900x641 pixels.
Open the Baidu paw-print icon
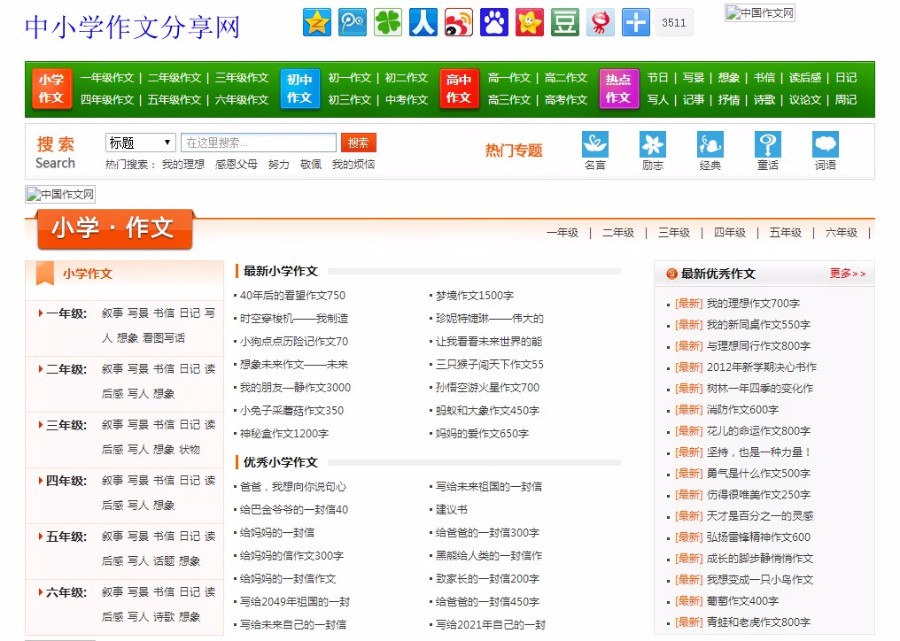coord(494,21)
